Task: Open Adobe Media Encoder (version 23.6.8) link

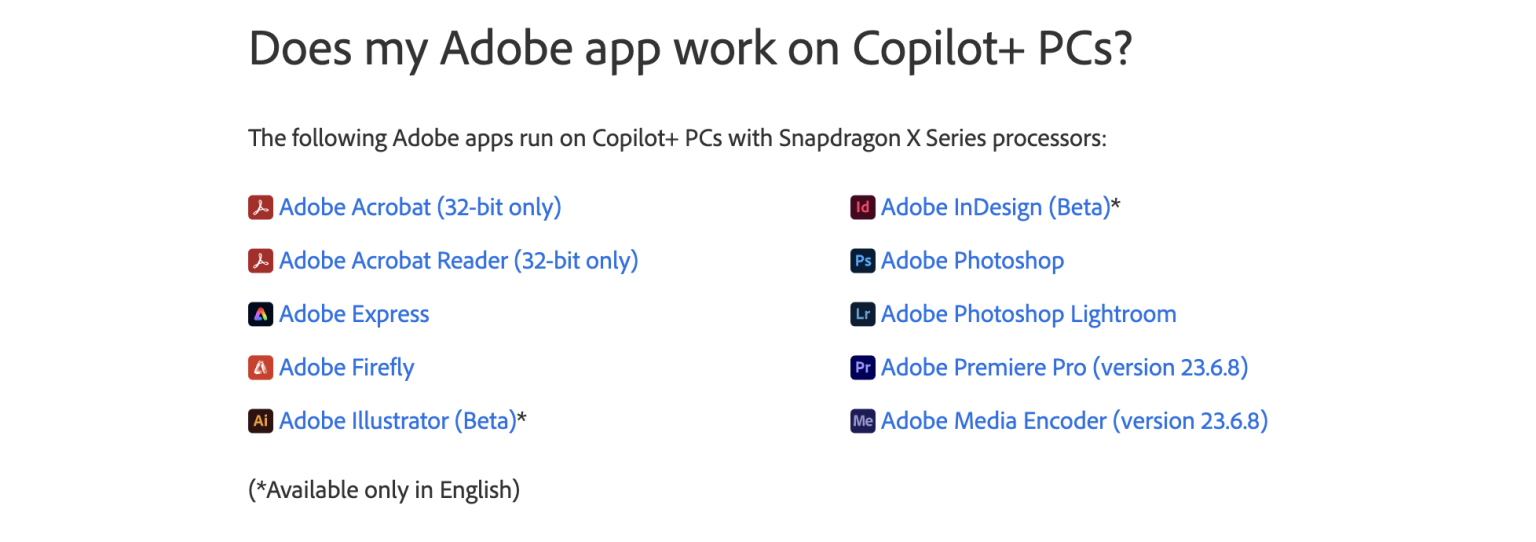Action: [1074, 421]
